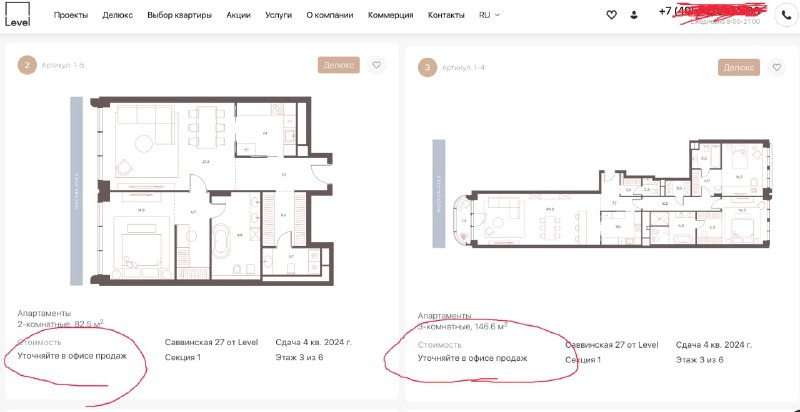Image resolution: width=800 pixels, height=412 pixels.
Task: Click Делюкс tag on 2-room apartment card
Action: pos(339,65)
